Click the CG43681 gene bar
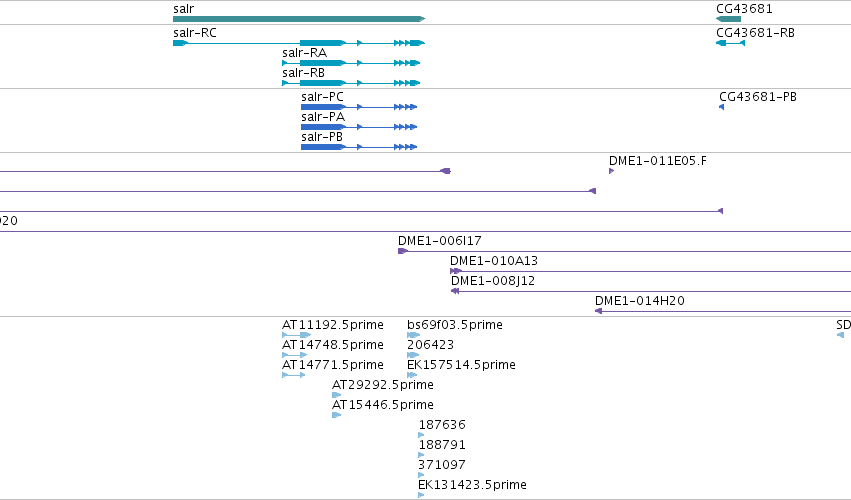This screenshot has height=500, width=851. click(728, 19)
